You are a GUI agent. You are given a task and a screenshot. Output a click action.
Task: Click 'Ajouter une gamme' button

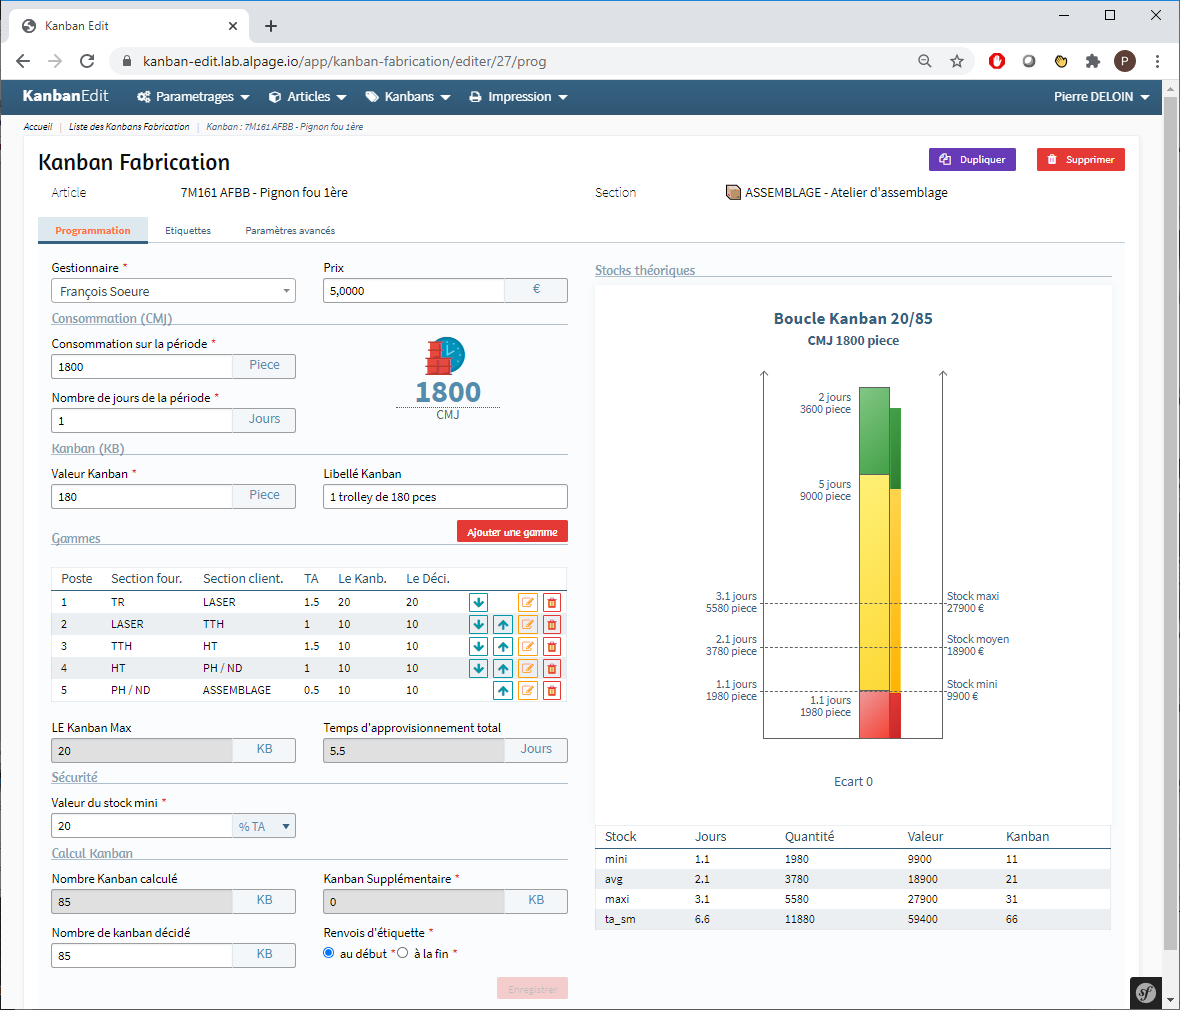[x=512, y=532]
